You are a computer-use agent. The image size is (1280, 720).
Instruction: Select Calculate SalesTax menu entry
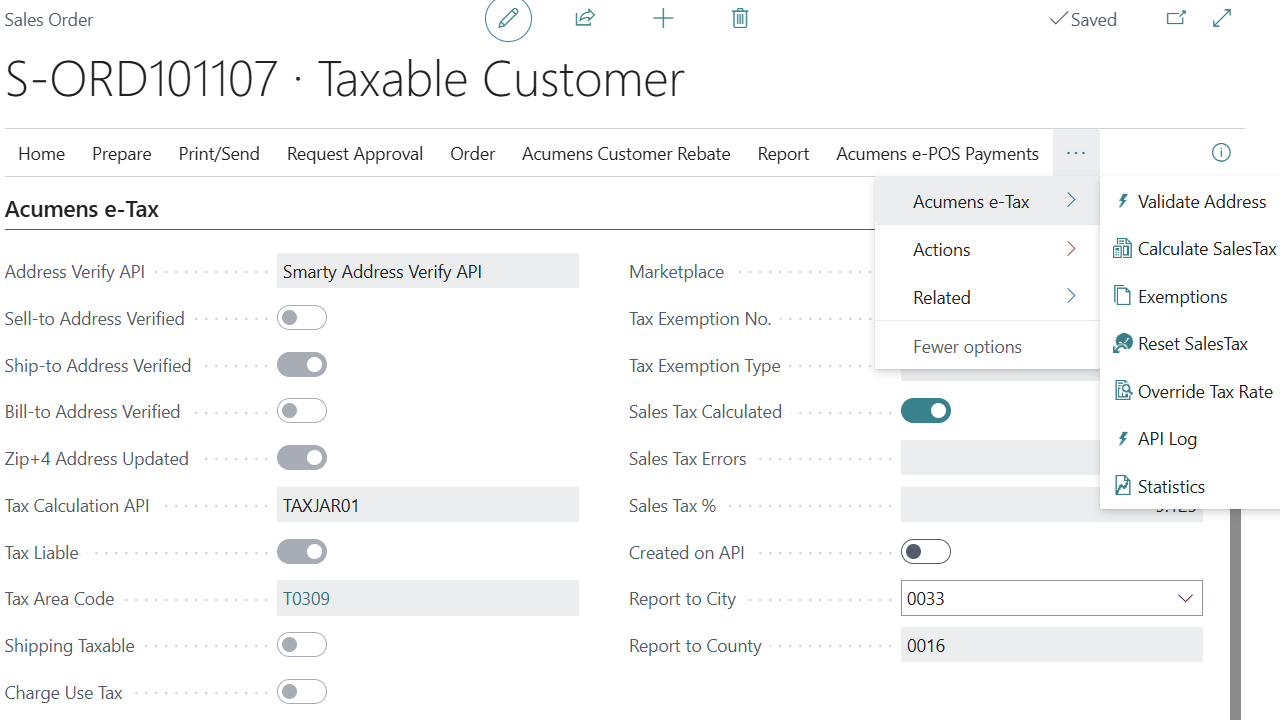(1206, 249)
